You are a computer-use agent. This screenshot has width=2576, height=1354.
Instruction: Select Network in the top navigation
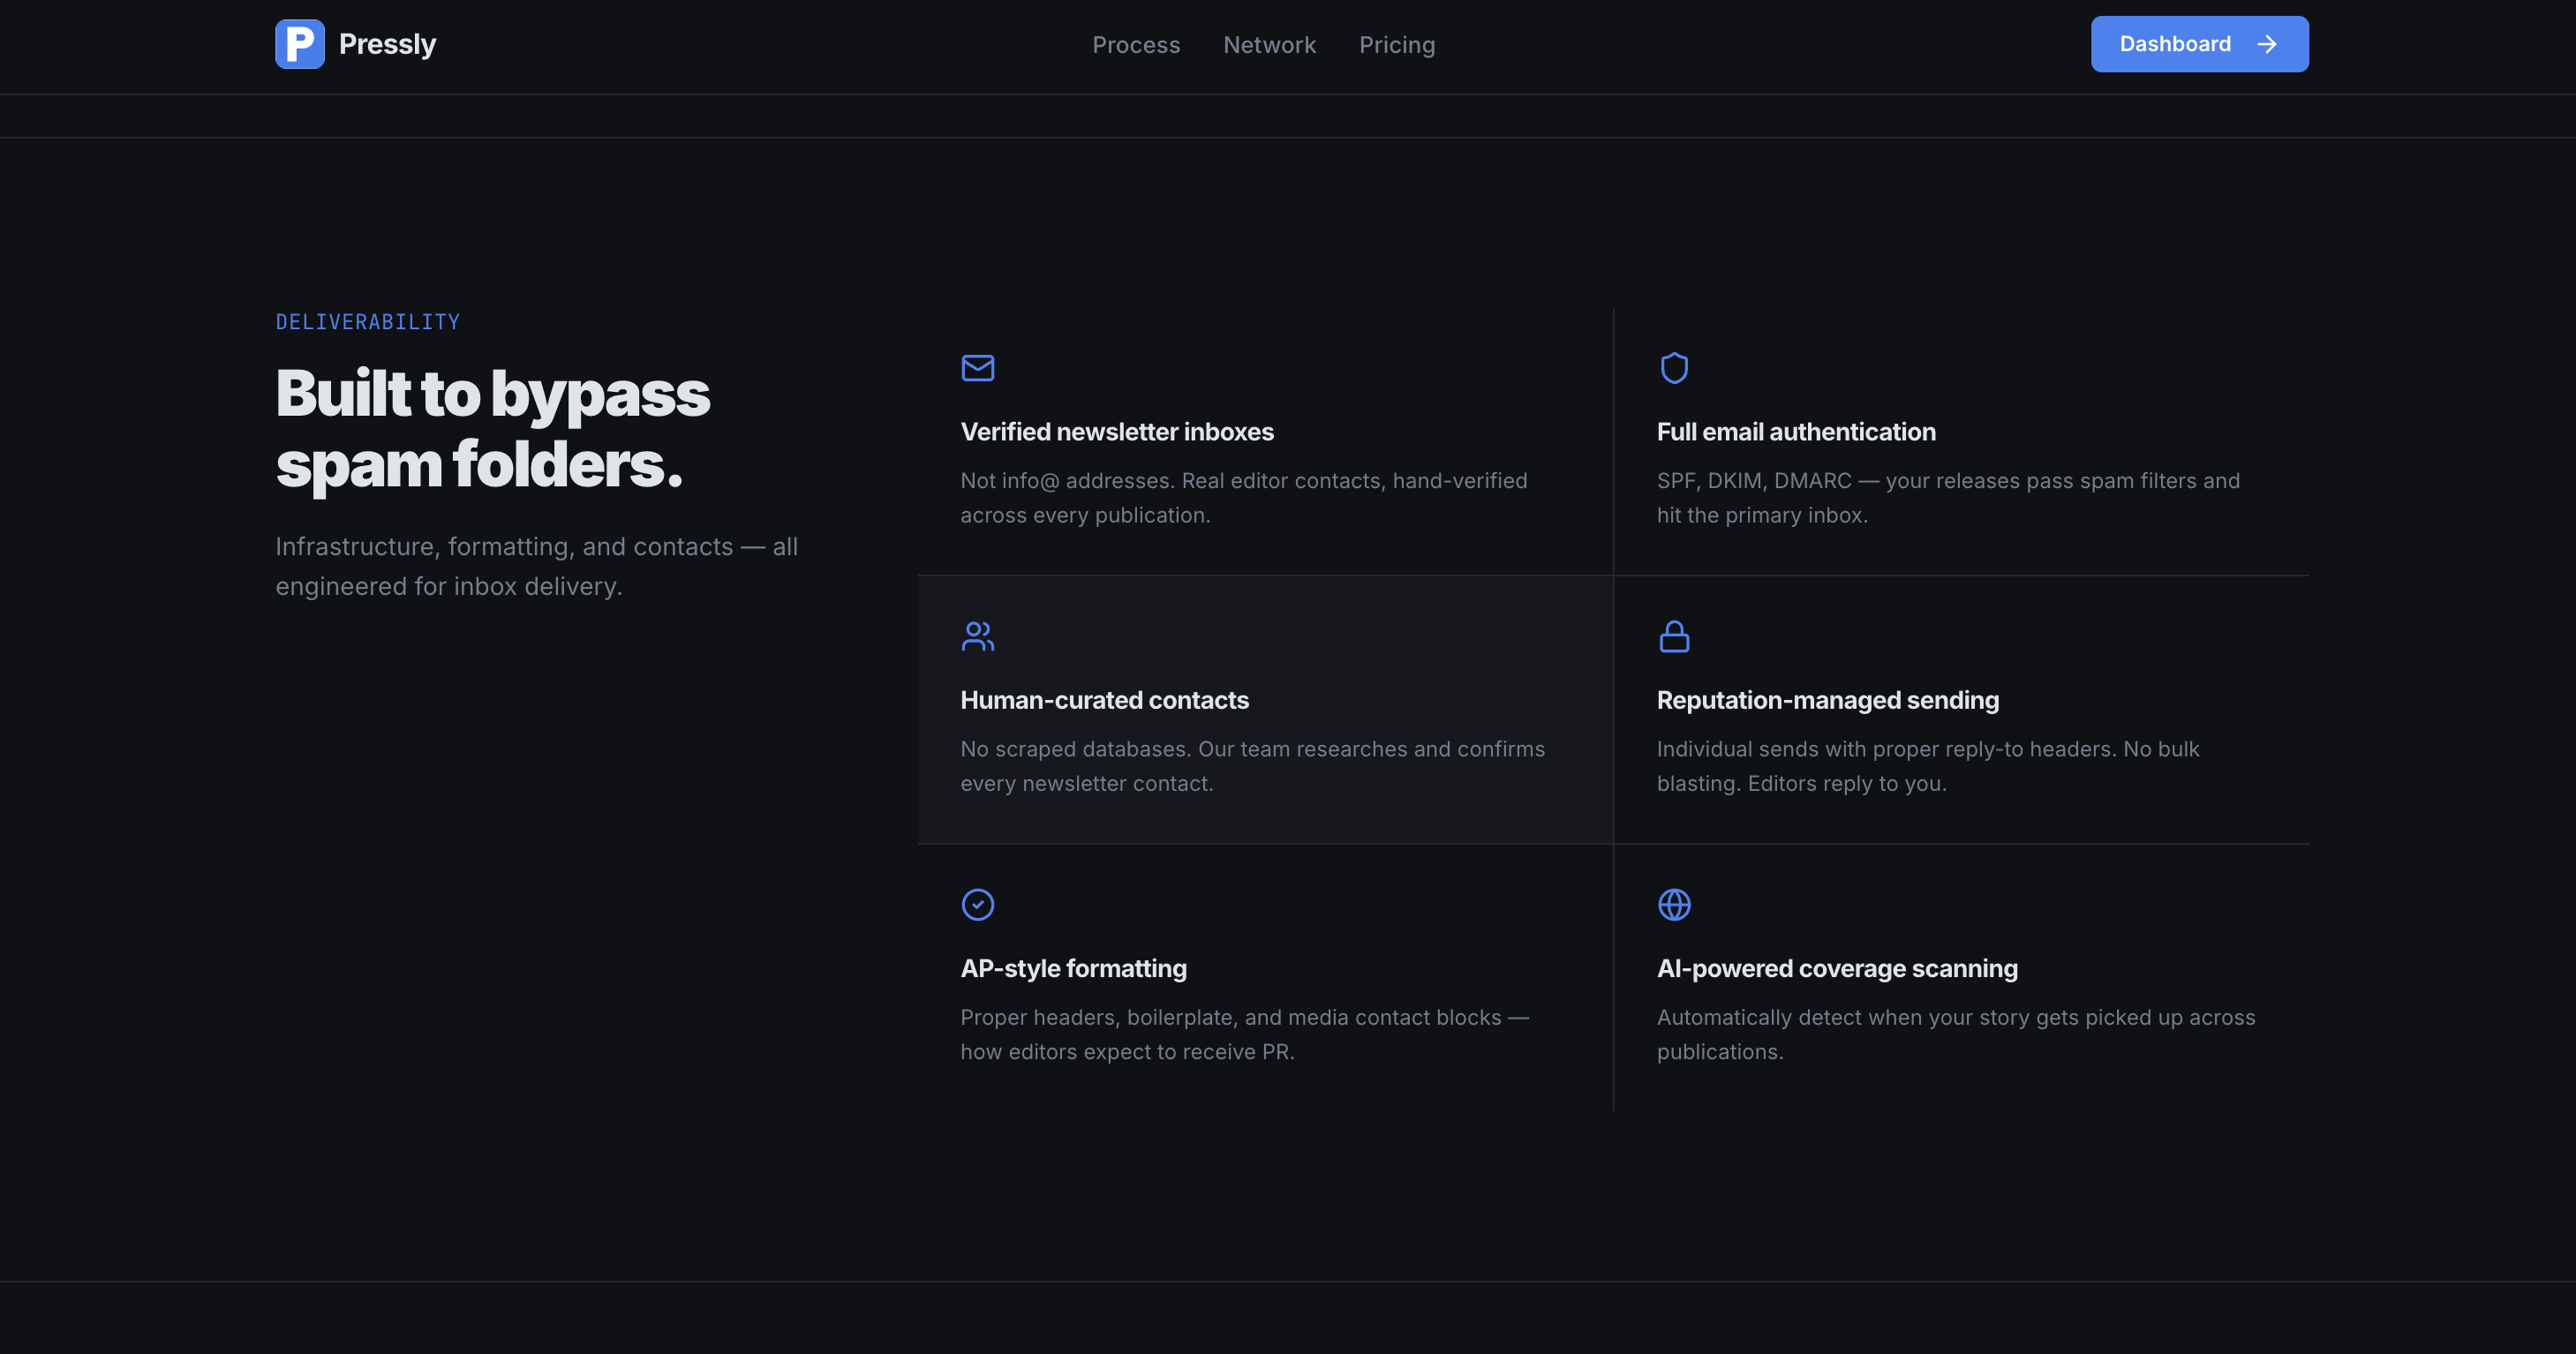point(1269,45)
